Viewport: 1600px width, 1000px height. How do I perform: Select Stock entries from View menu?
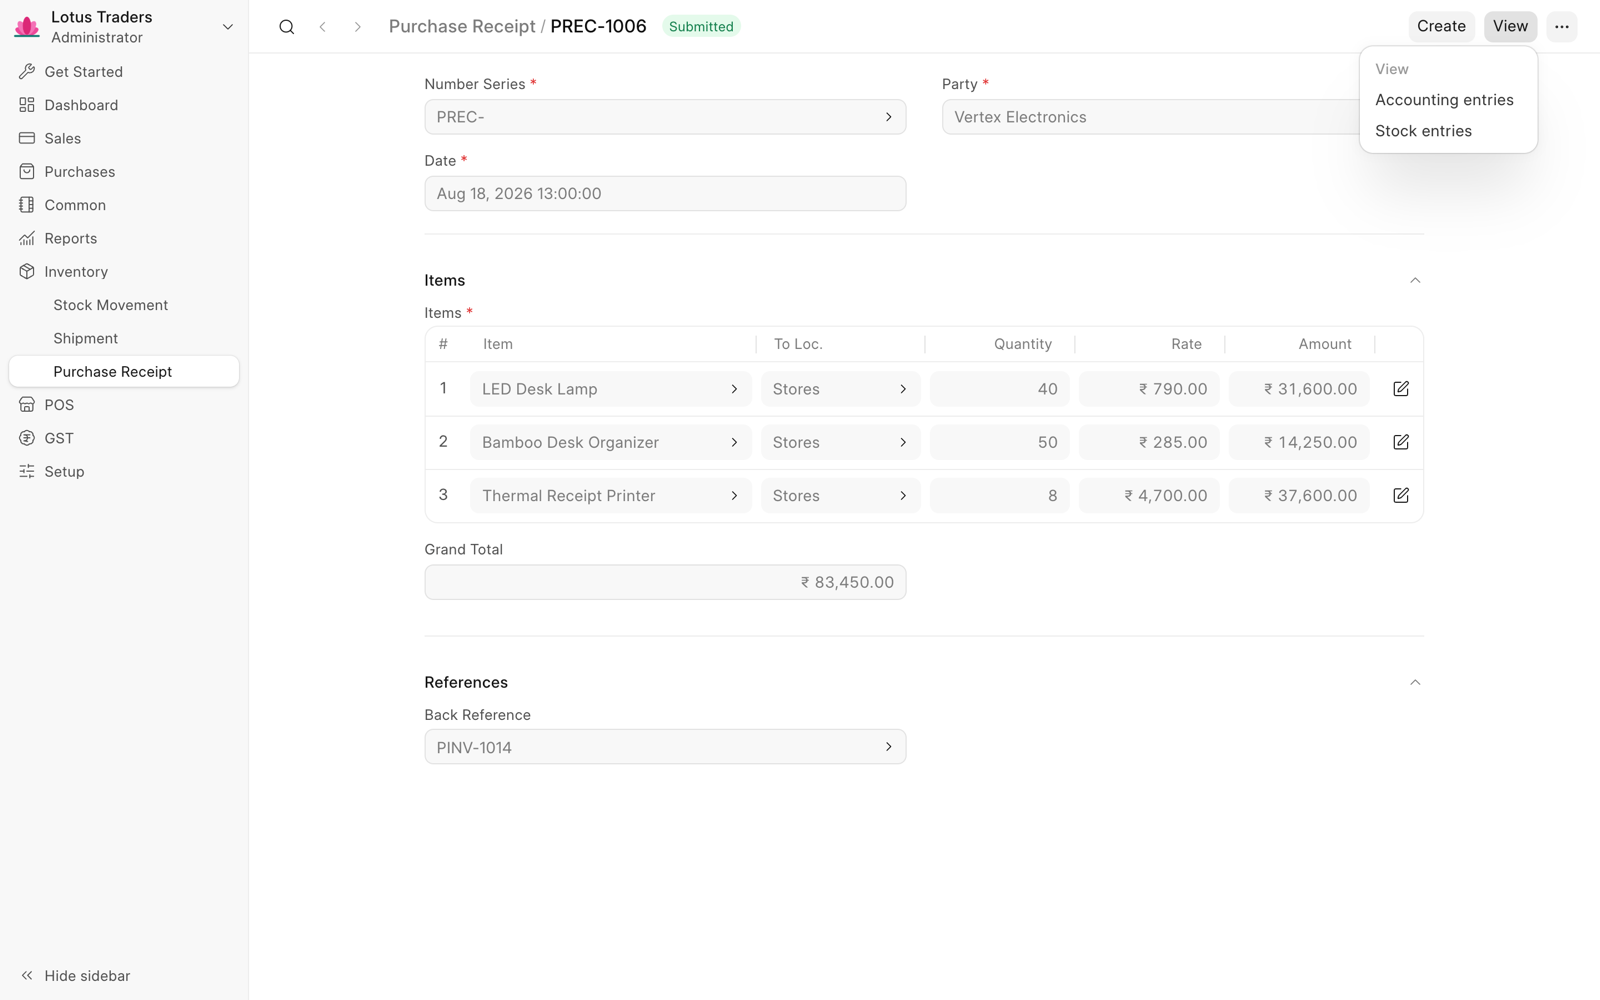tap(1423, 131)
